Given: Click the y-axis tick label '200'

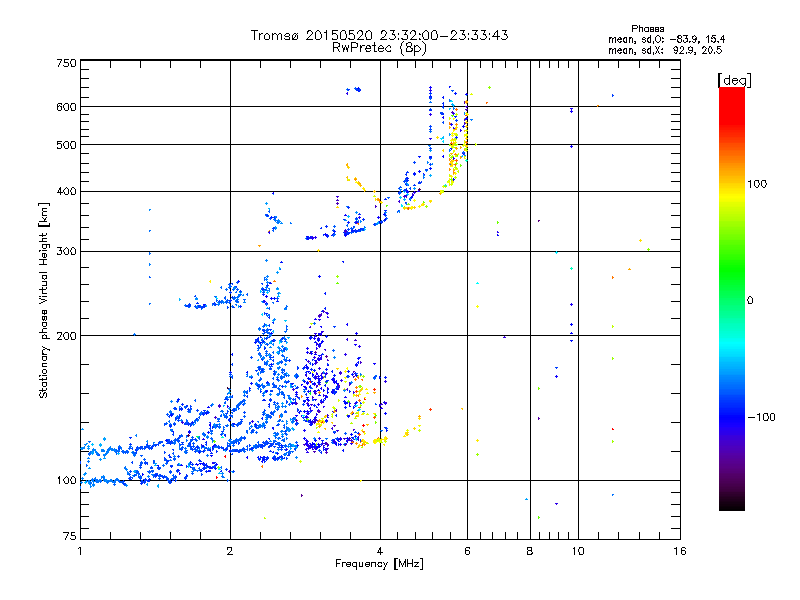Looking at the screenshot, I should [x=66, y=336].
